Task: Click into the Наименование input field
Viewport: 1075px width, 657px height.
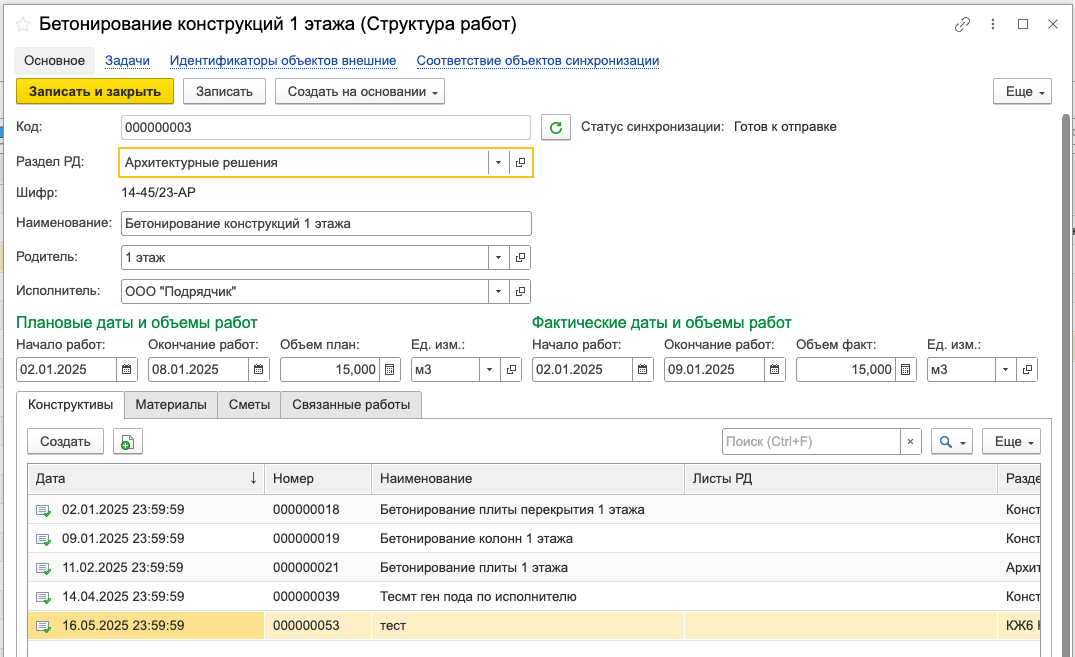Action: click(x=325, y=223)
